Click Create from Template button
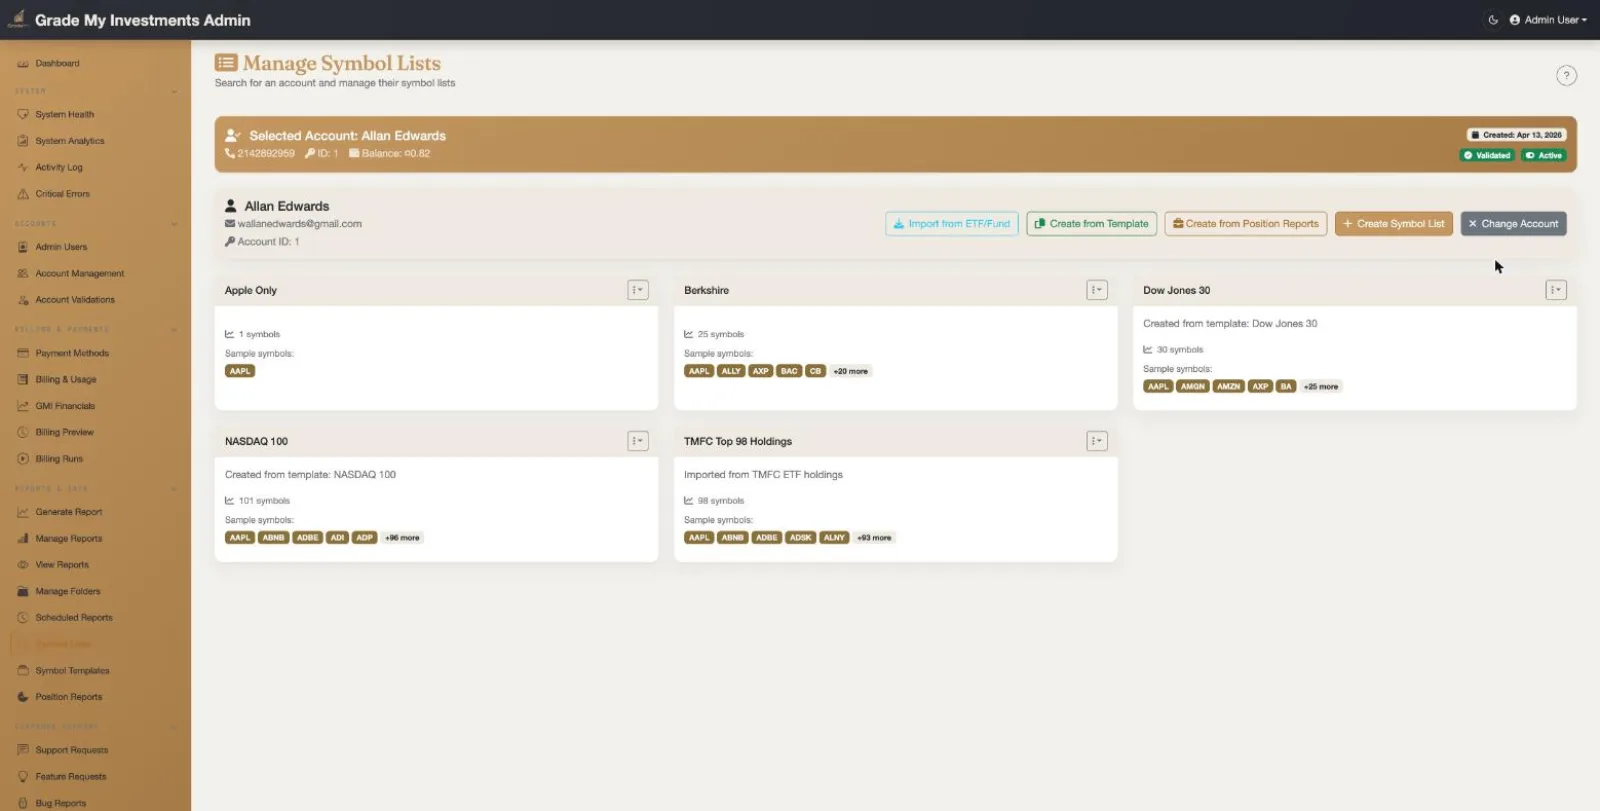The height and width of the screenshot is (811, 1600). [x=1091, y=224]
